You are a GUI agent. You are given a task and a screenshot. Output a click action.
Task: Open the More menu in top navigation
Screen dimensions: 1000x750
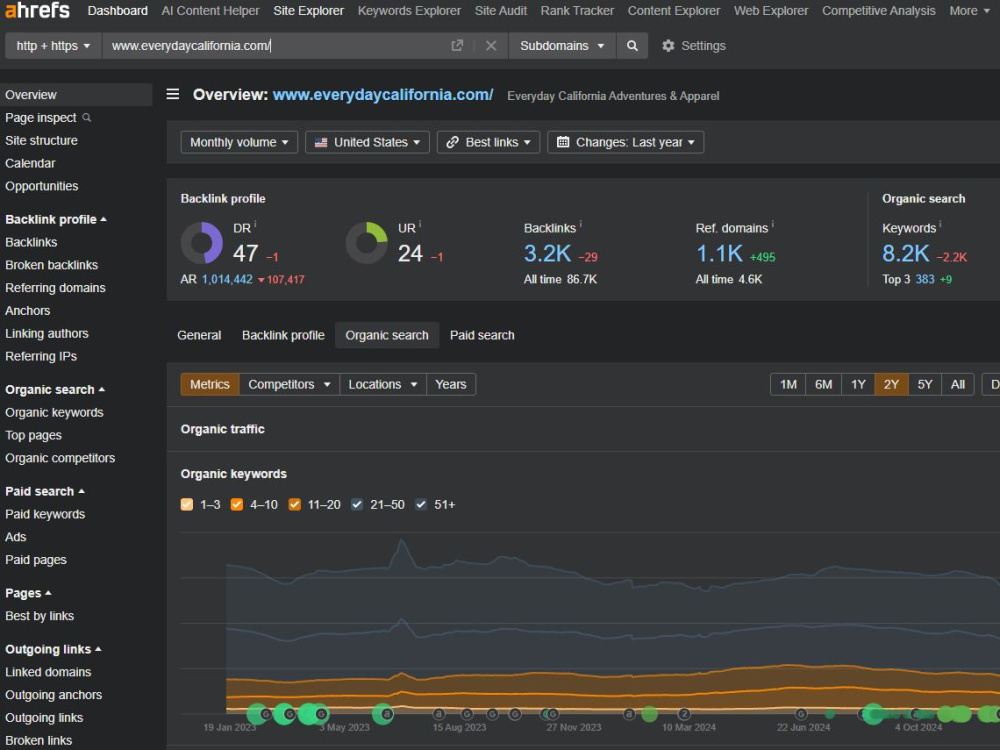pos(969,11)
